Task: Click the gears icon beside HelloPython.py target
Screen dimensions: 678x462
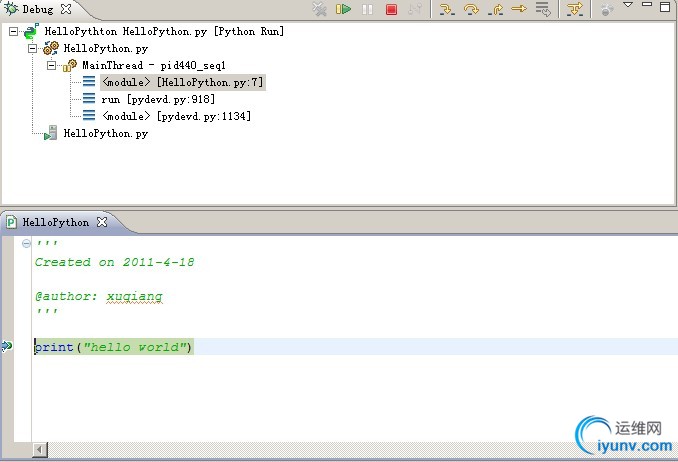Action: (51, 48)
